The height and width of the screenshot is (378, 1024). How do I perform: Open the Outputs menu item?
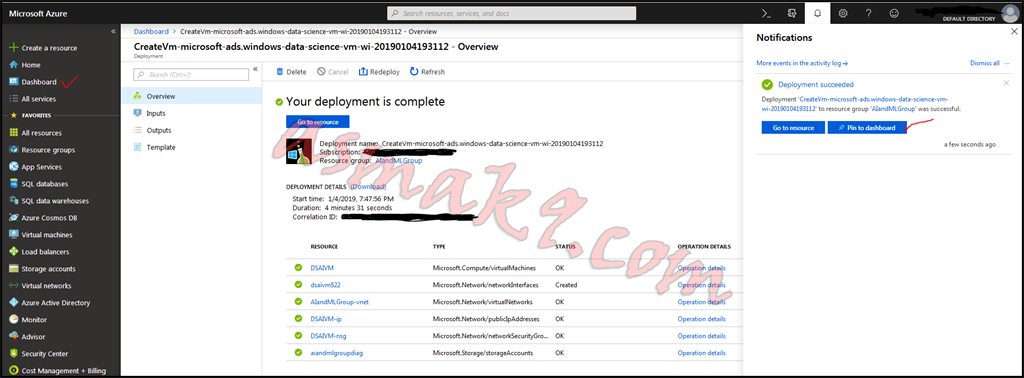[191, 130]
